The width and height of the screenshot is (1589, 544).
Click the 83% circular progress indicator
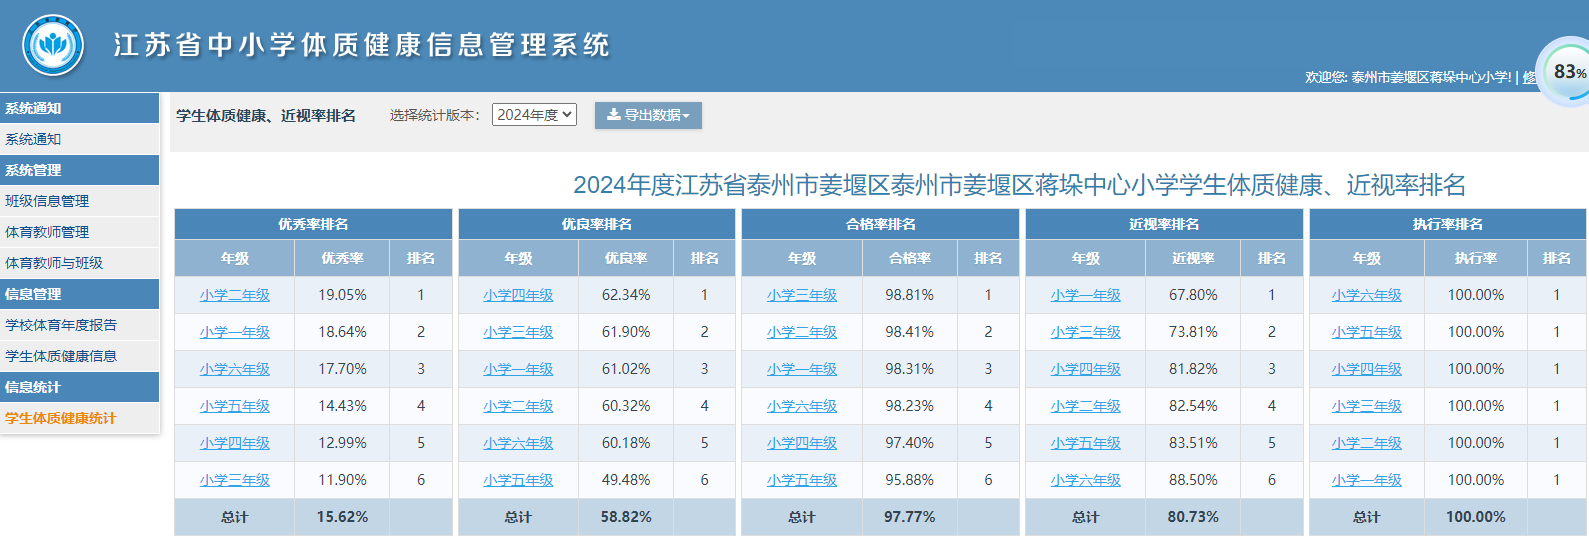pos(1567,72)
